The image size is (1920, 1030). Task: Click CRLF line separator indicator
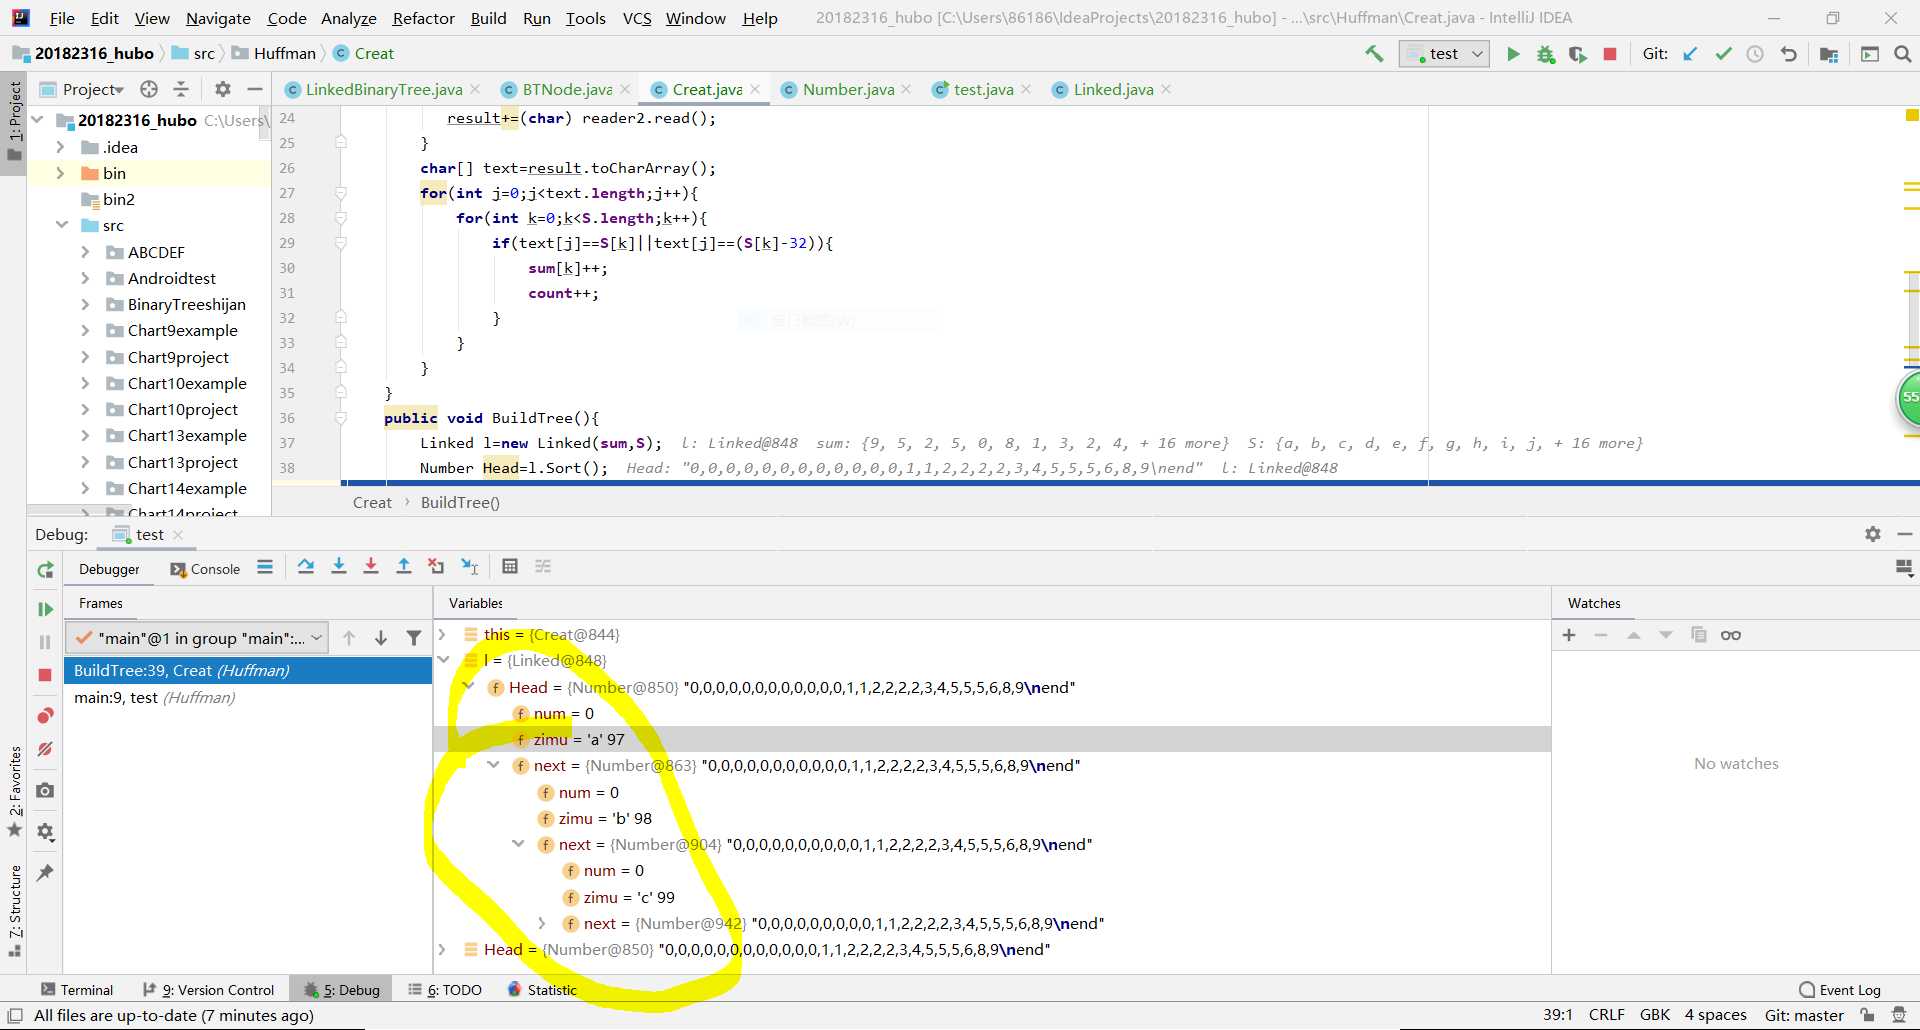coord(1606,1015)
